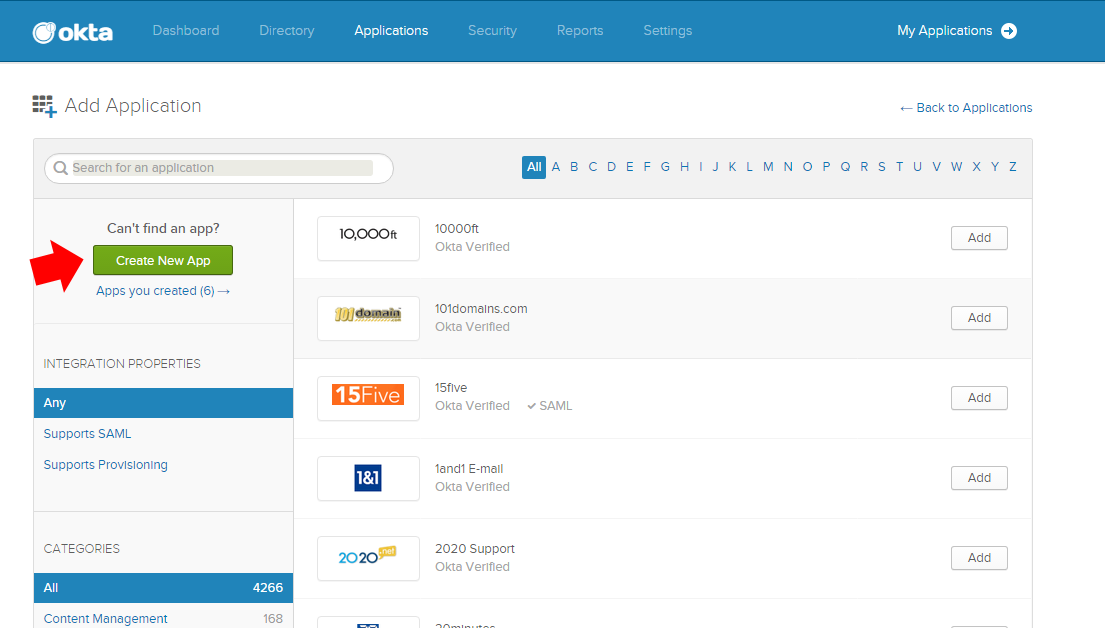Click the 15five app name

click(x=451, y=388)
